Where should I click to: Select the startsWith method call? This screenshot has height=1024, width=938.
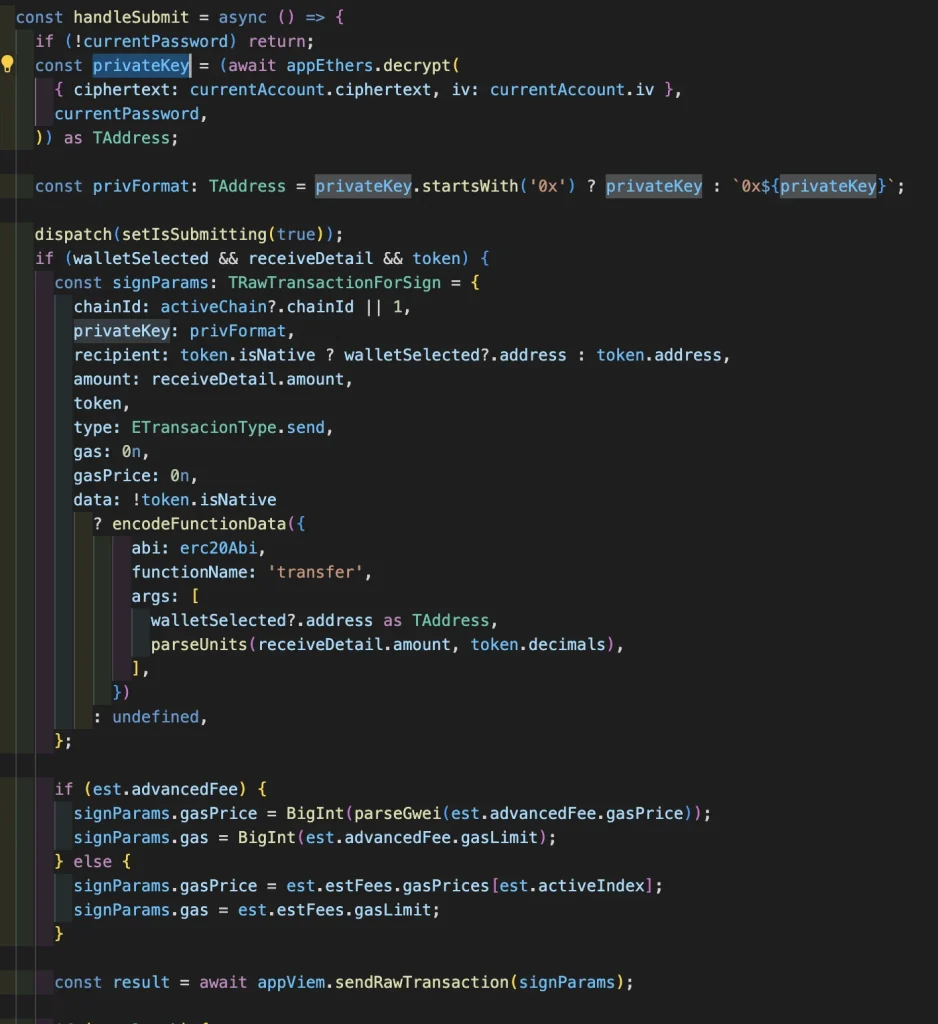coord(465,186)
